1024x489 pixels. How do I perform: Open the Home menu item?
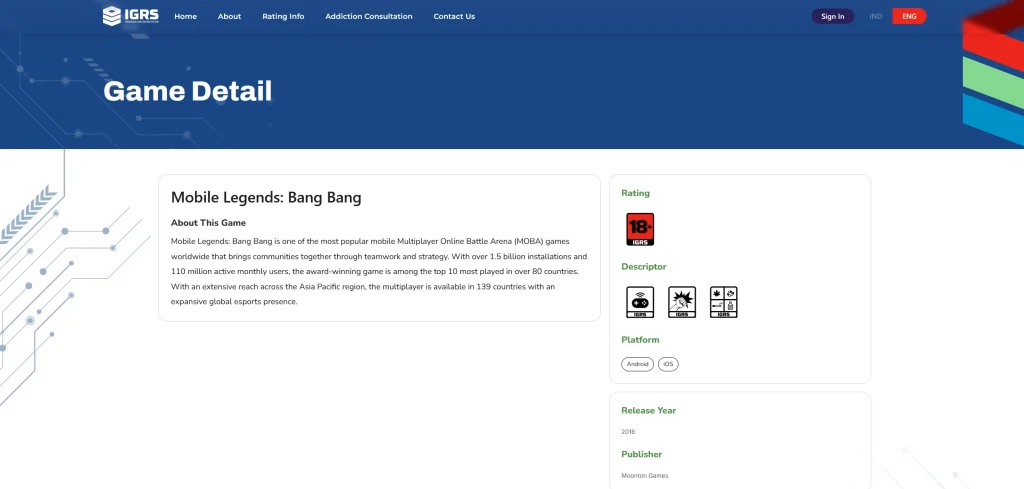(x=185, y=16)
